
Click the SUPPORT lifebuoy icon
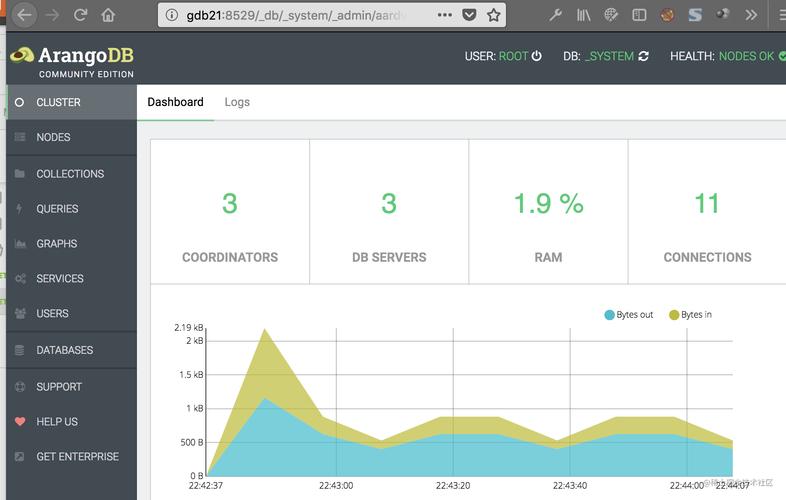pyautogui.click(x=20, y=387)
